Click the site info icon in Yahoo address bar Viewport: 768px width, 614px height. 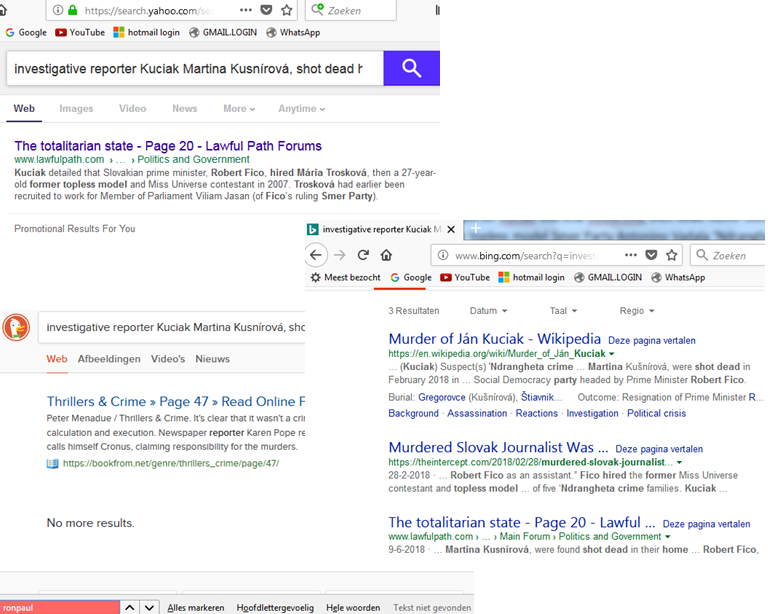[x=58, y=10]
